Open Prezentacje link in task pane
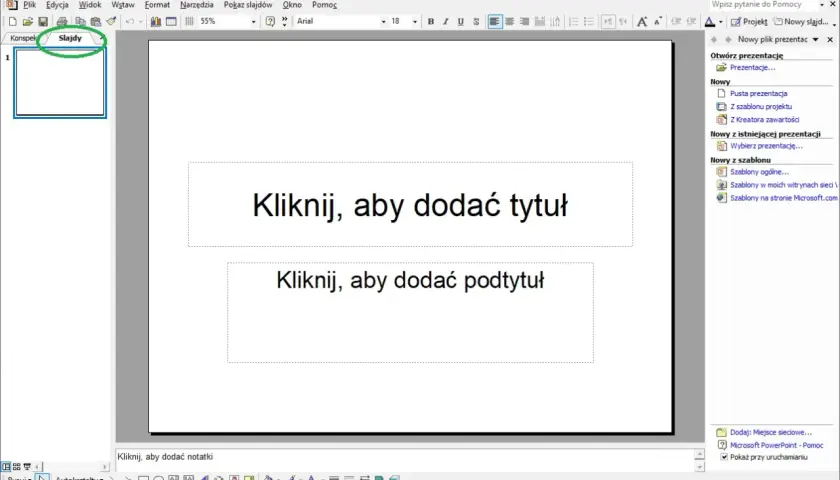The width and height of the screenshot is (840, 480). 752,68
